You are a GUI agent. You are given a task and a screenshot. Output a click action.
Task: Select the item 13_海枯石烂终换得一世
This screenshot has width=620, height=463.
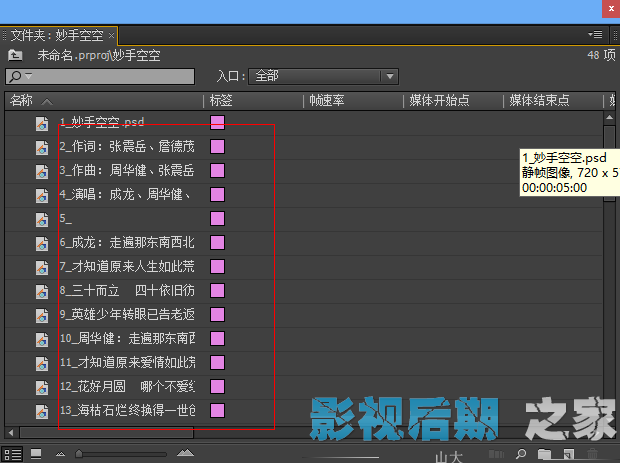pos(127,410)
